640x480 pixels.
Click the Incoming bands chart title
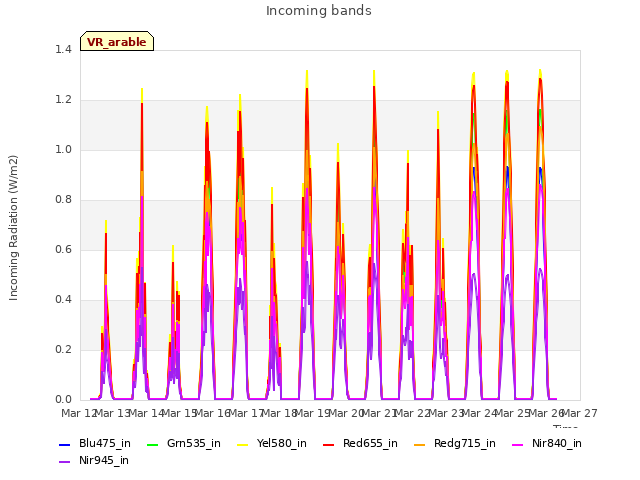(319, 11)
